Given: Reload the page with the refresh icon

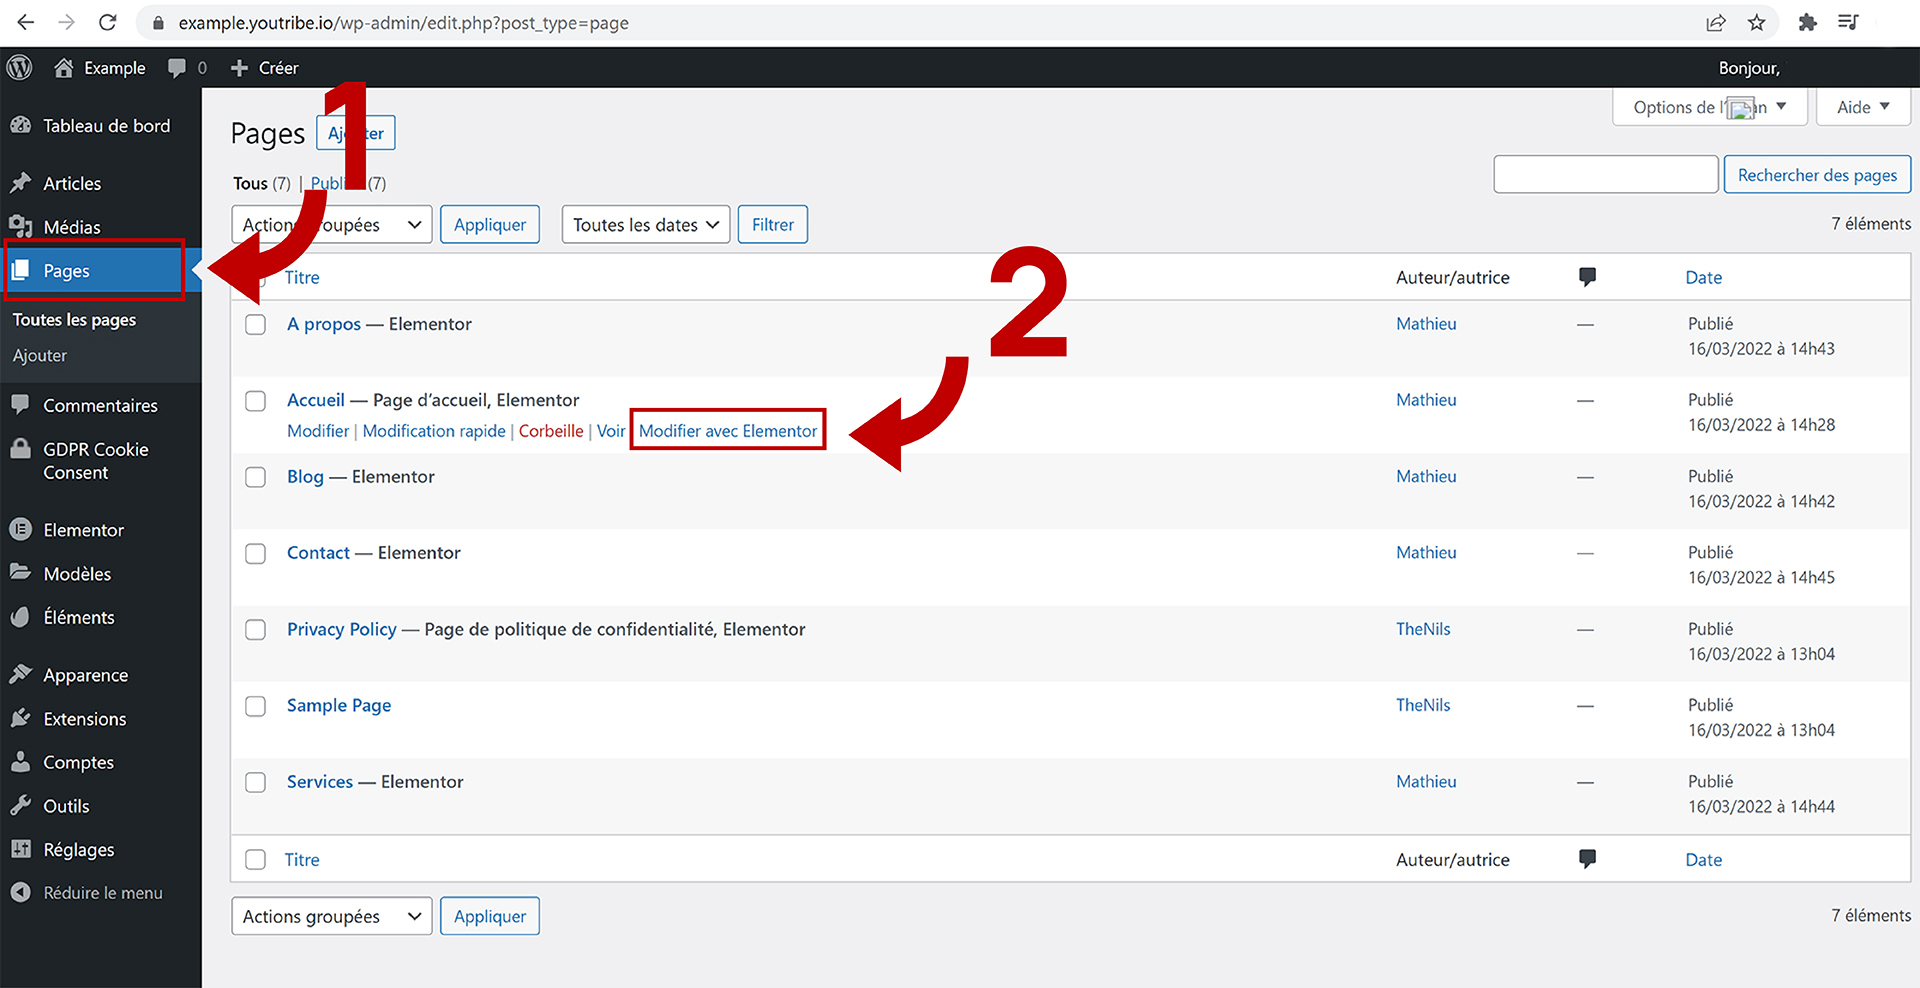Looking at the screenshot, I should point(108,23).
